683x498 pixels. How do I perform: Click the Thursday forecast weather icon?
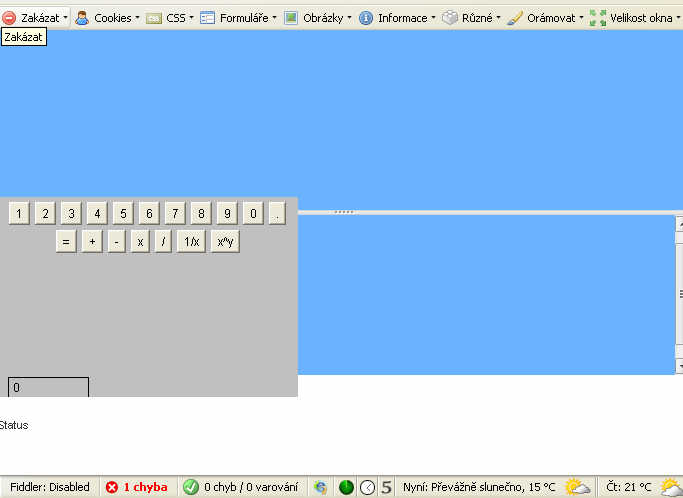pyautogui.click(x=671, y=487)
